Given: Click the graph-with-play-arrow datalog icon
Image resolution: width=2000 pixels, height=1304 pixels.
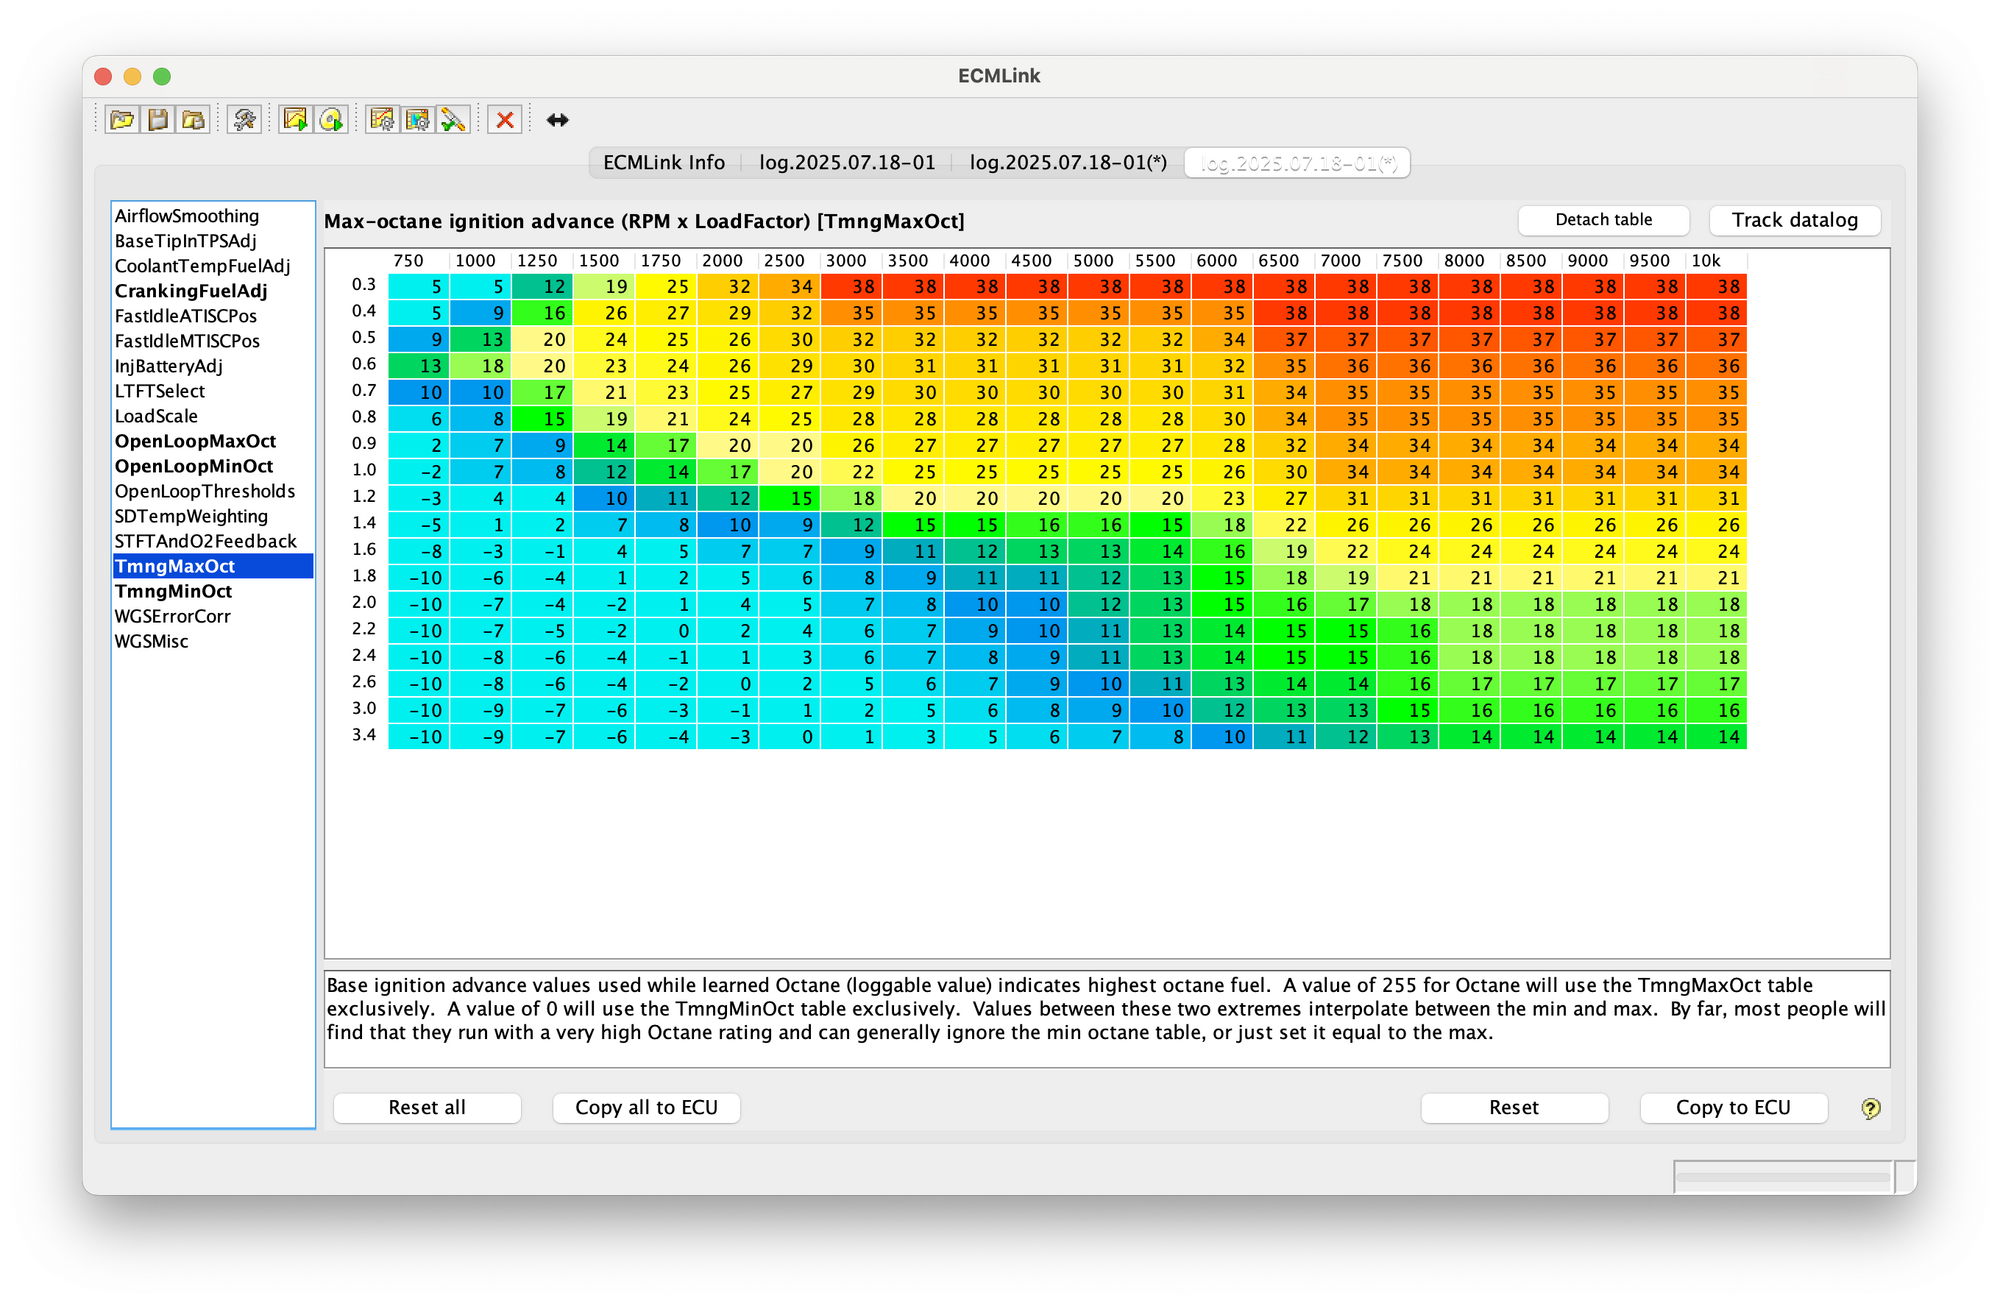Looking at the screenshot, I should click(295, 120).
